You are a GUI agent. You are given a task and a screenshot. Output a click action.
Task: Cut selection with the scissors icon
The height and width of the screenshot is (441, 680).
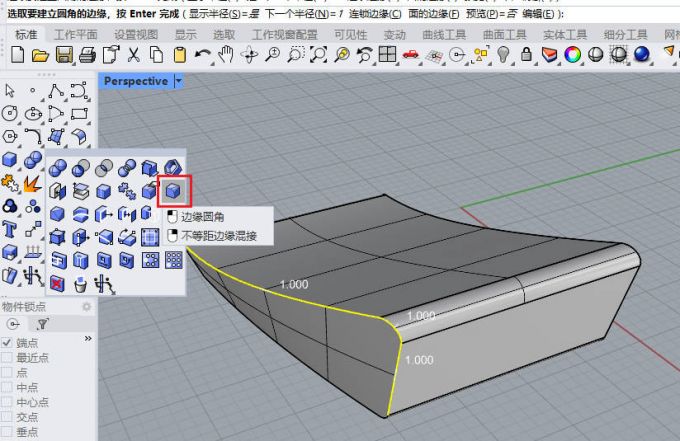(x=134, y=55)
